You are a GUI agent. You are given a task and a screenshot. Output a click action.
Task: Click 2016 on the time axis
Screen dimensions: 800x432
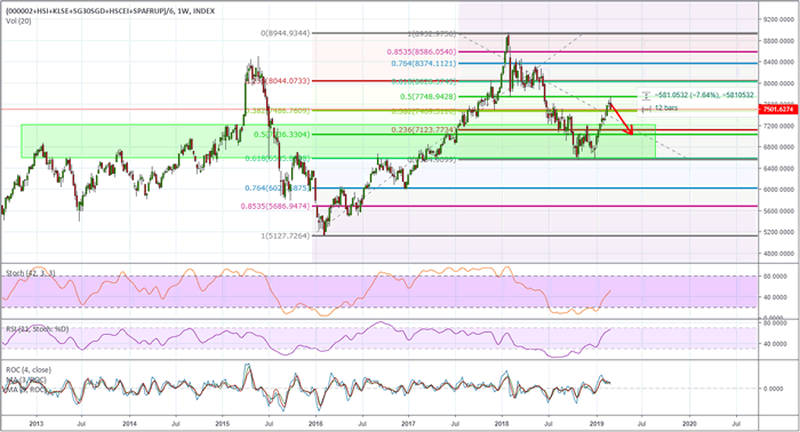pyautogui.click(x=315, y=424)
